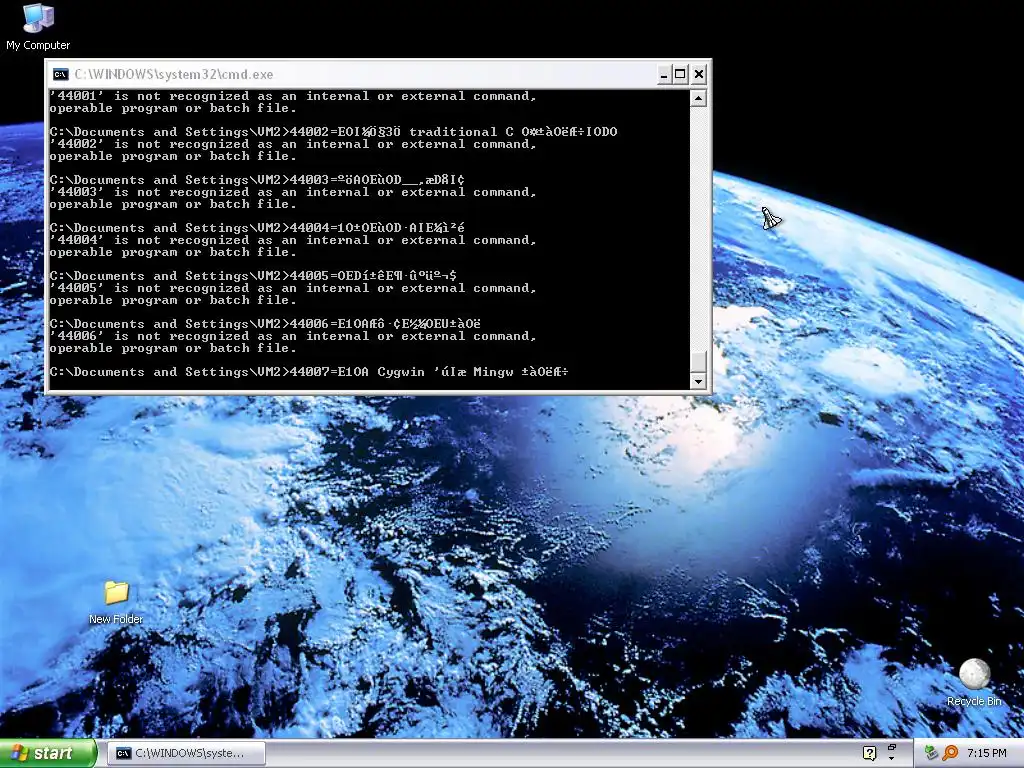This screenshot has width=1024, height=768.
Task: Click the Safely Remove Hardware tray icon
Action: pyautogui.click(x=931, y=753)
